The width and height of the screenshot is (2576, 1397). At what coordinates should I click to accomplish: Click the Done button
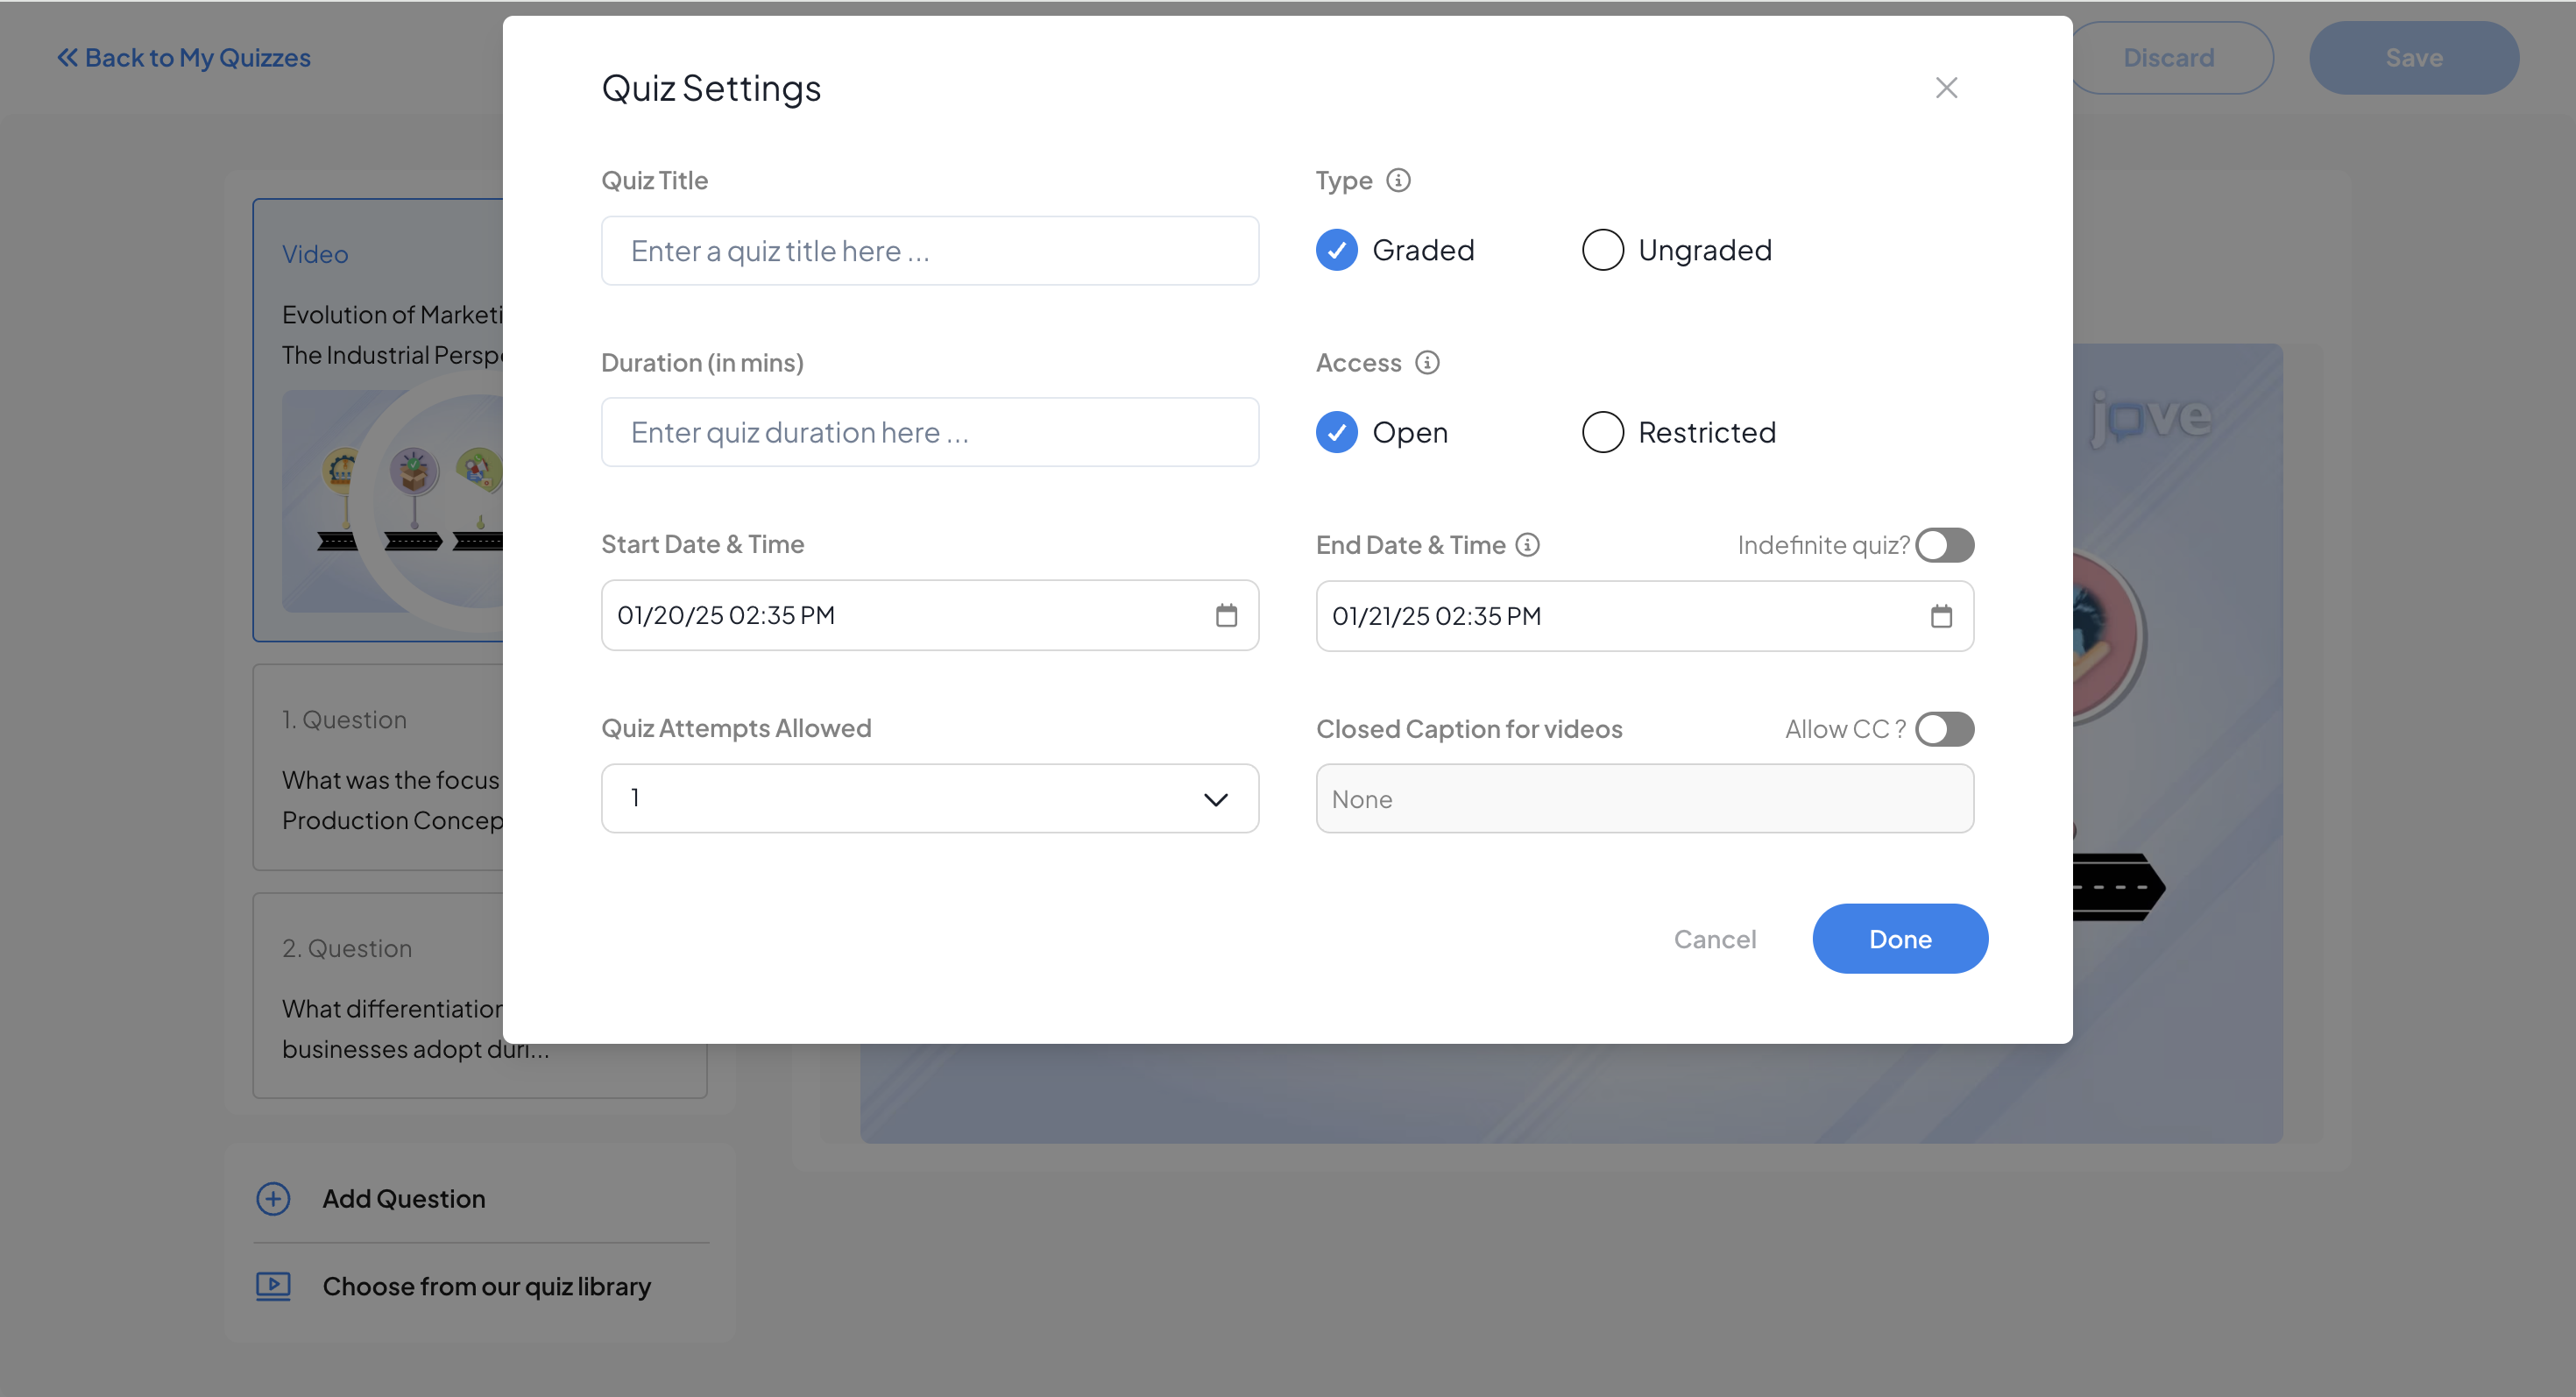[x=1900, y=938]
